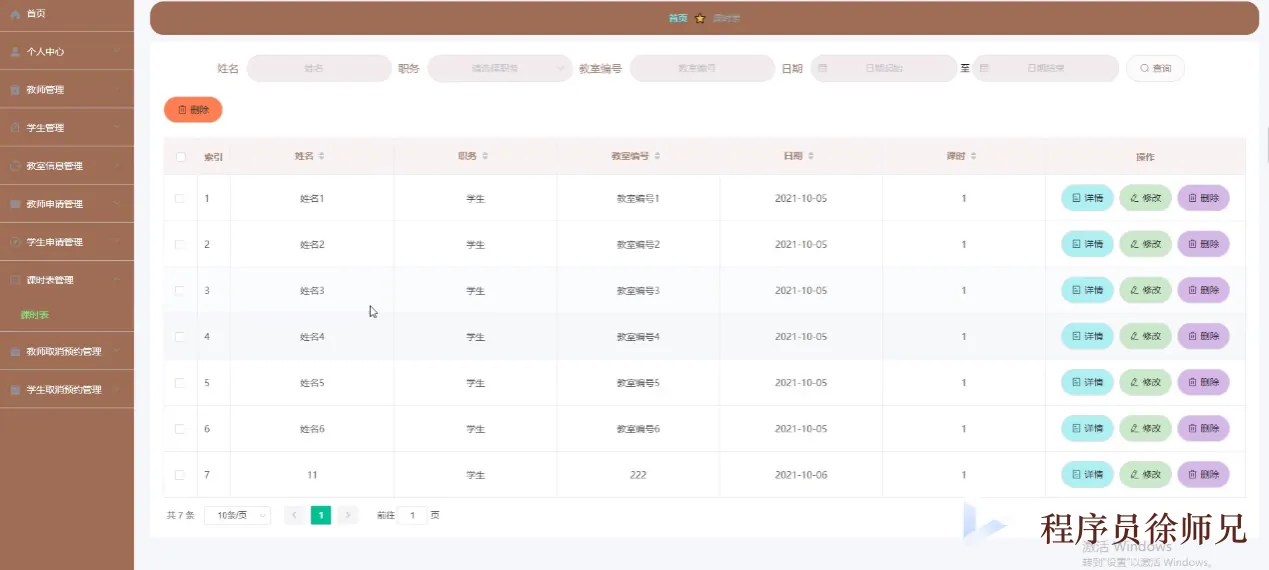Click the calendar icon in 日期结束 field

(x=984, y=68)
